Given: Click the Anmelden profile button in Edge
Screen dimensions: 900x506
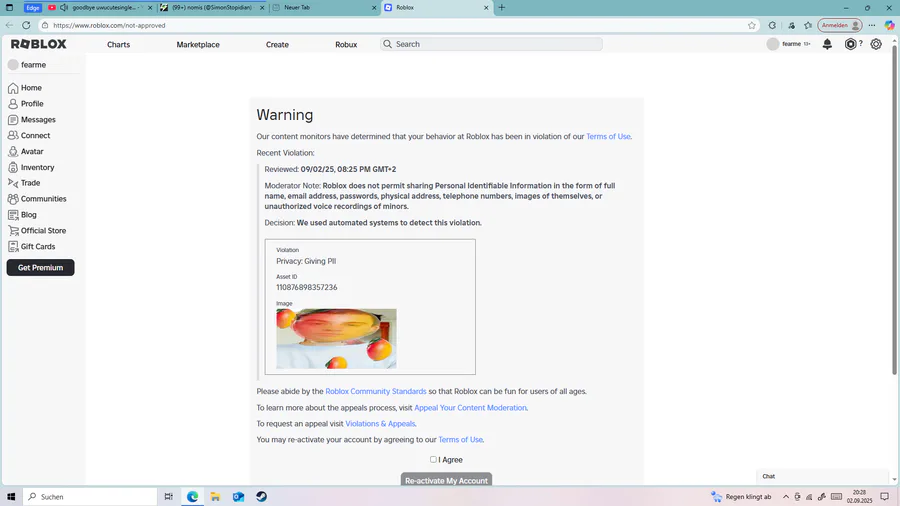Looking at the screenshot, I should click(840, 25).
